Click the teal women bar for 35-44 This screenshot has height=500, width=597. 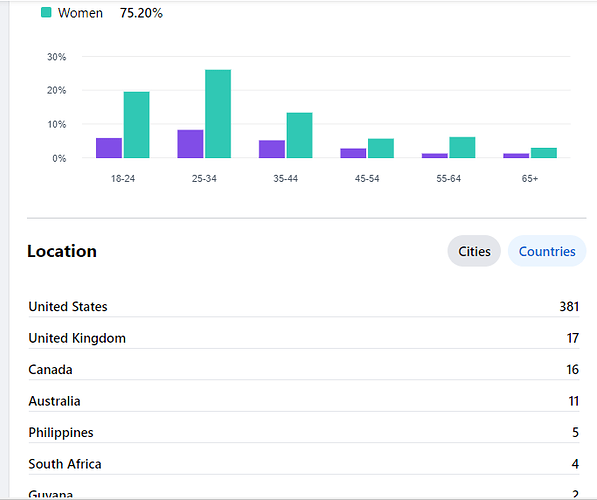[x=299, y=135]
